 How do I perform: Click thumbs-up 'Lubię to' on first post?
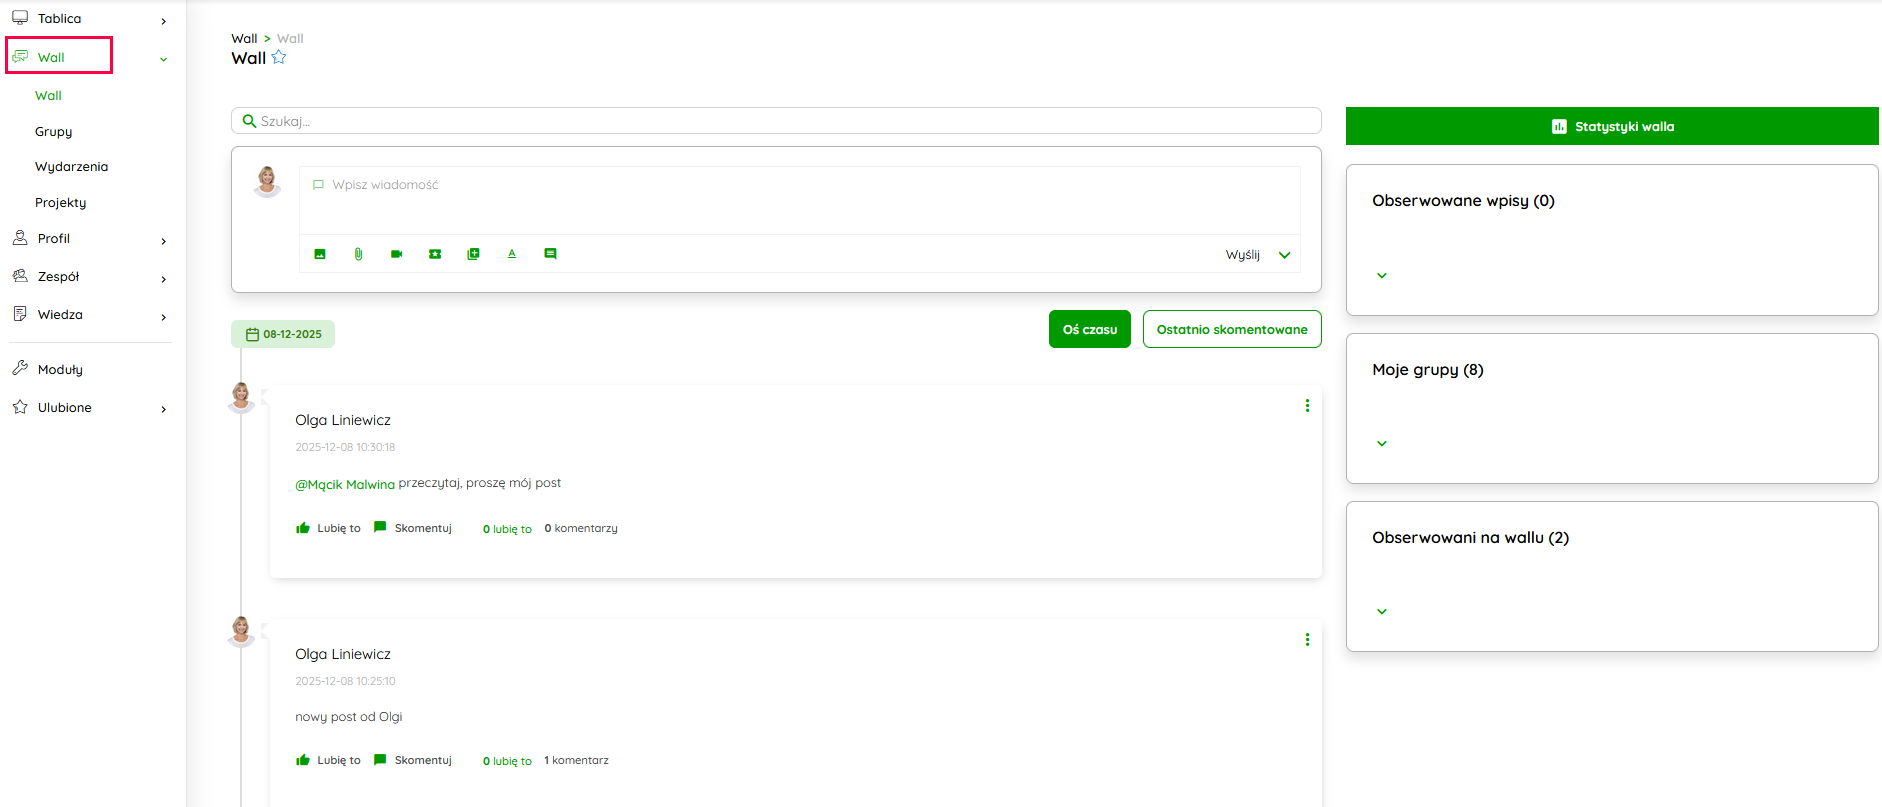tap(328, 528)
